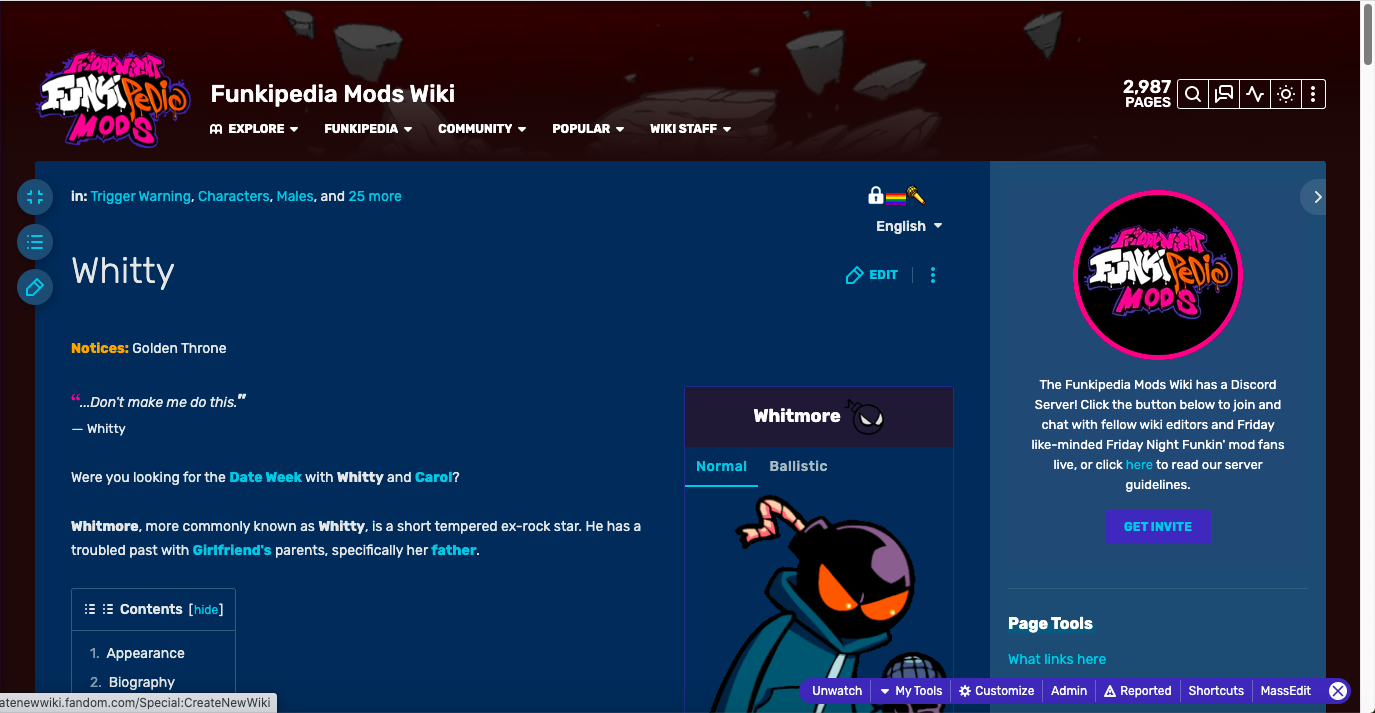Switch infobox to the Ballistic tab
Viewport: 1375px width, 713px height.
tap(798, 466)
